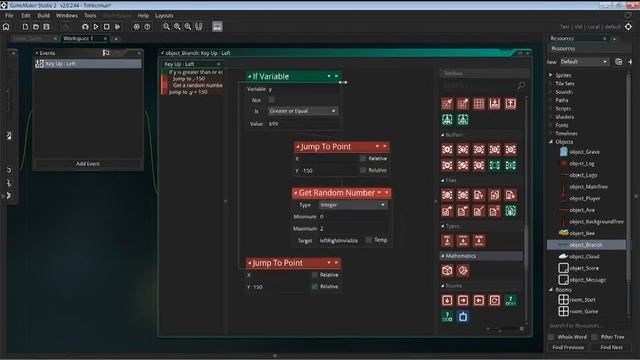
Task: Pick Go To Next Room right-arrow action
Action: pos(463,300)
